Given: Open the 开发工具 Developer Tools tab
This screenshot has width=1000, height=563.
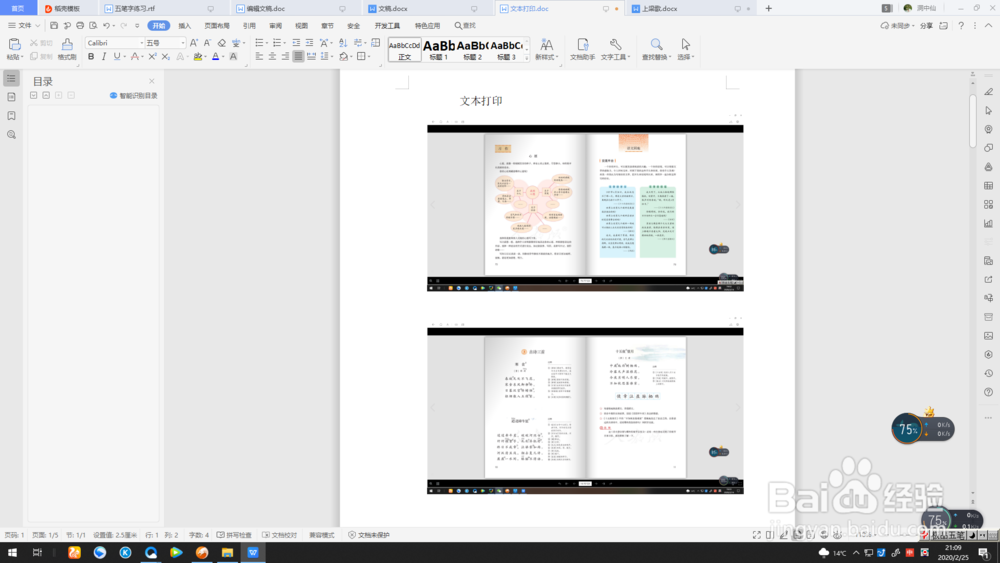Looking at the screenshot, I should 387,26.
